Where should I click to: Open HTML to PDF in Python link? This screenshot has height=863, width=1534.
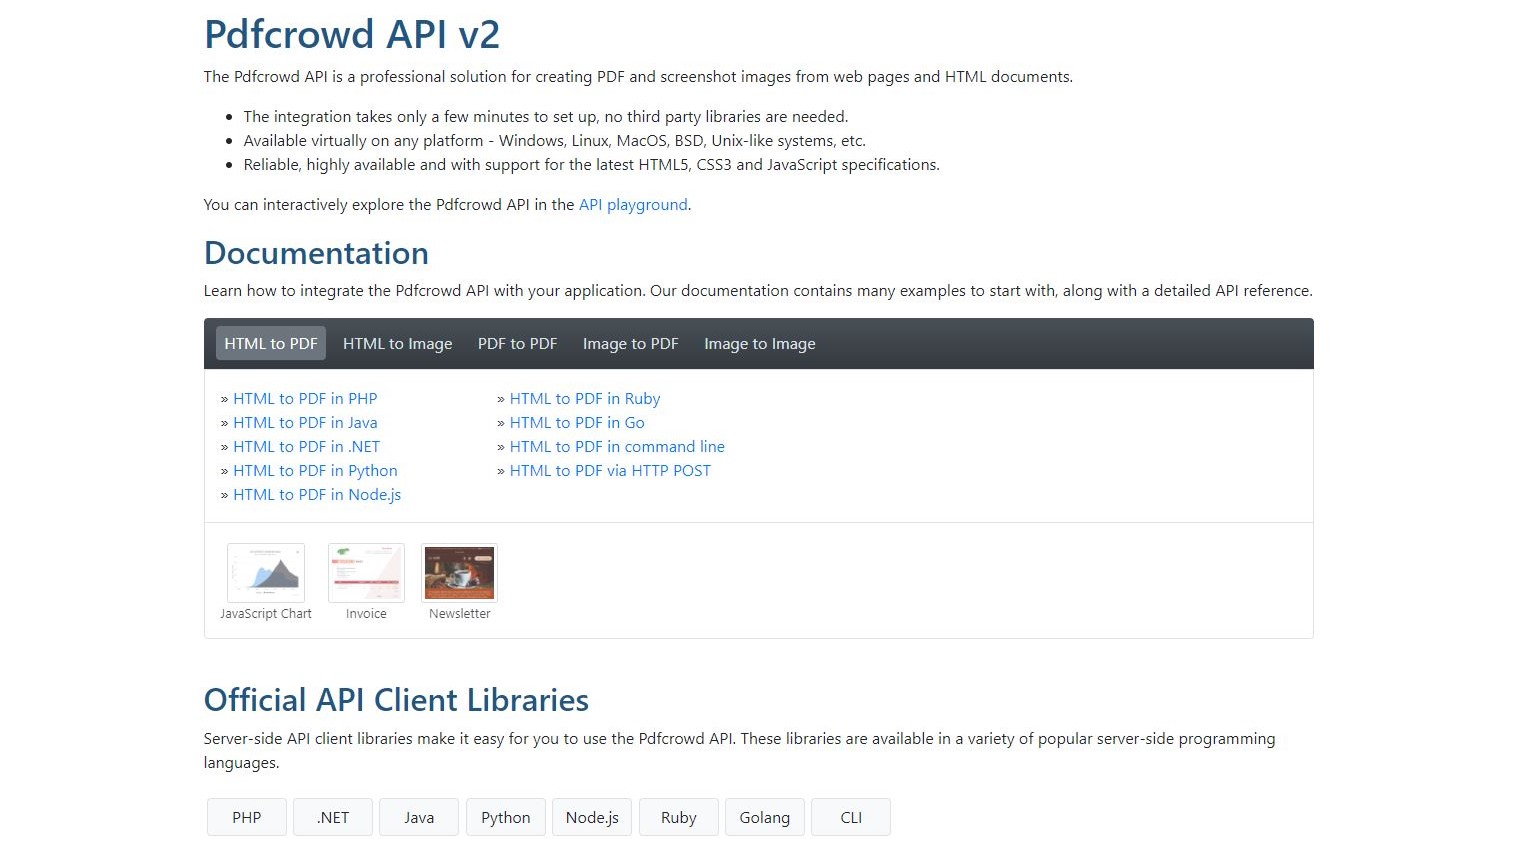pyautogui.click(x=315, y=470)
